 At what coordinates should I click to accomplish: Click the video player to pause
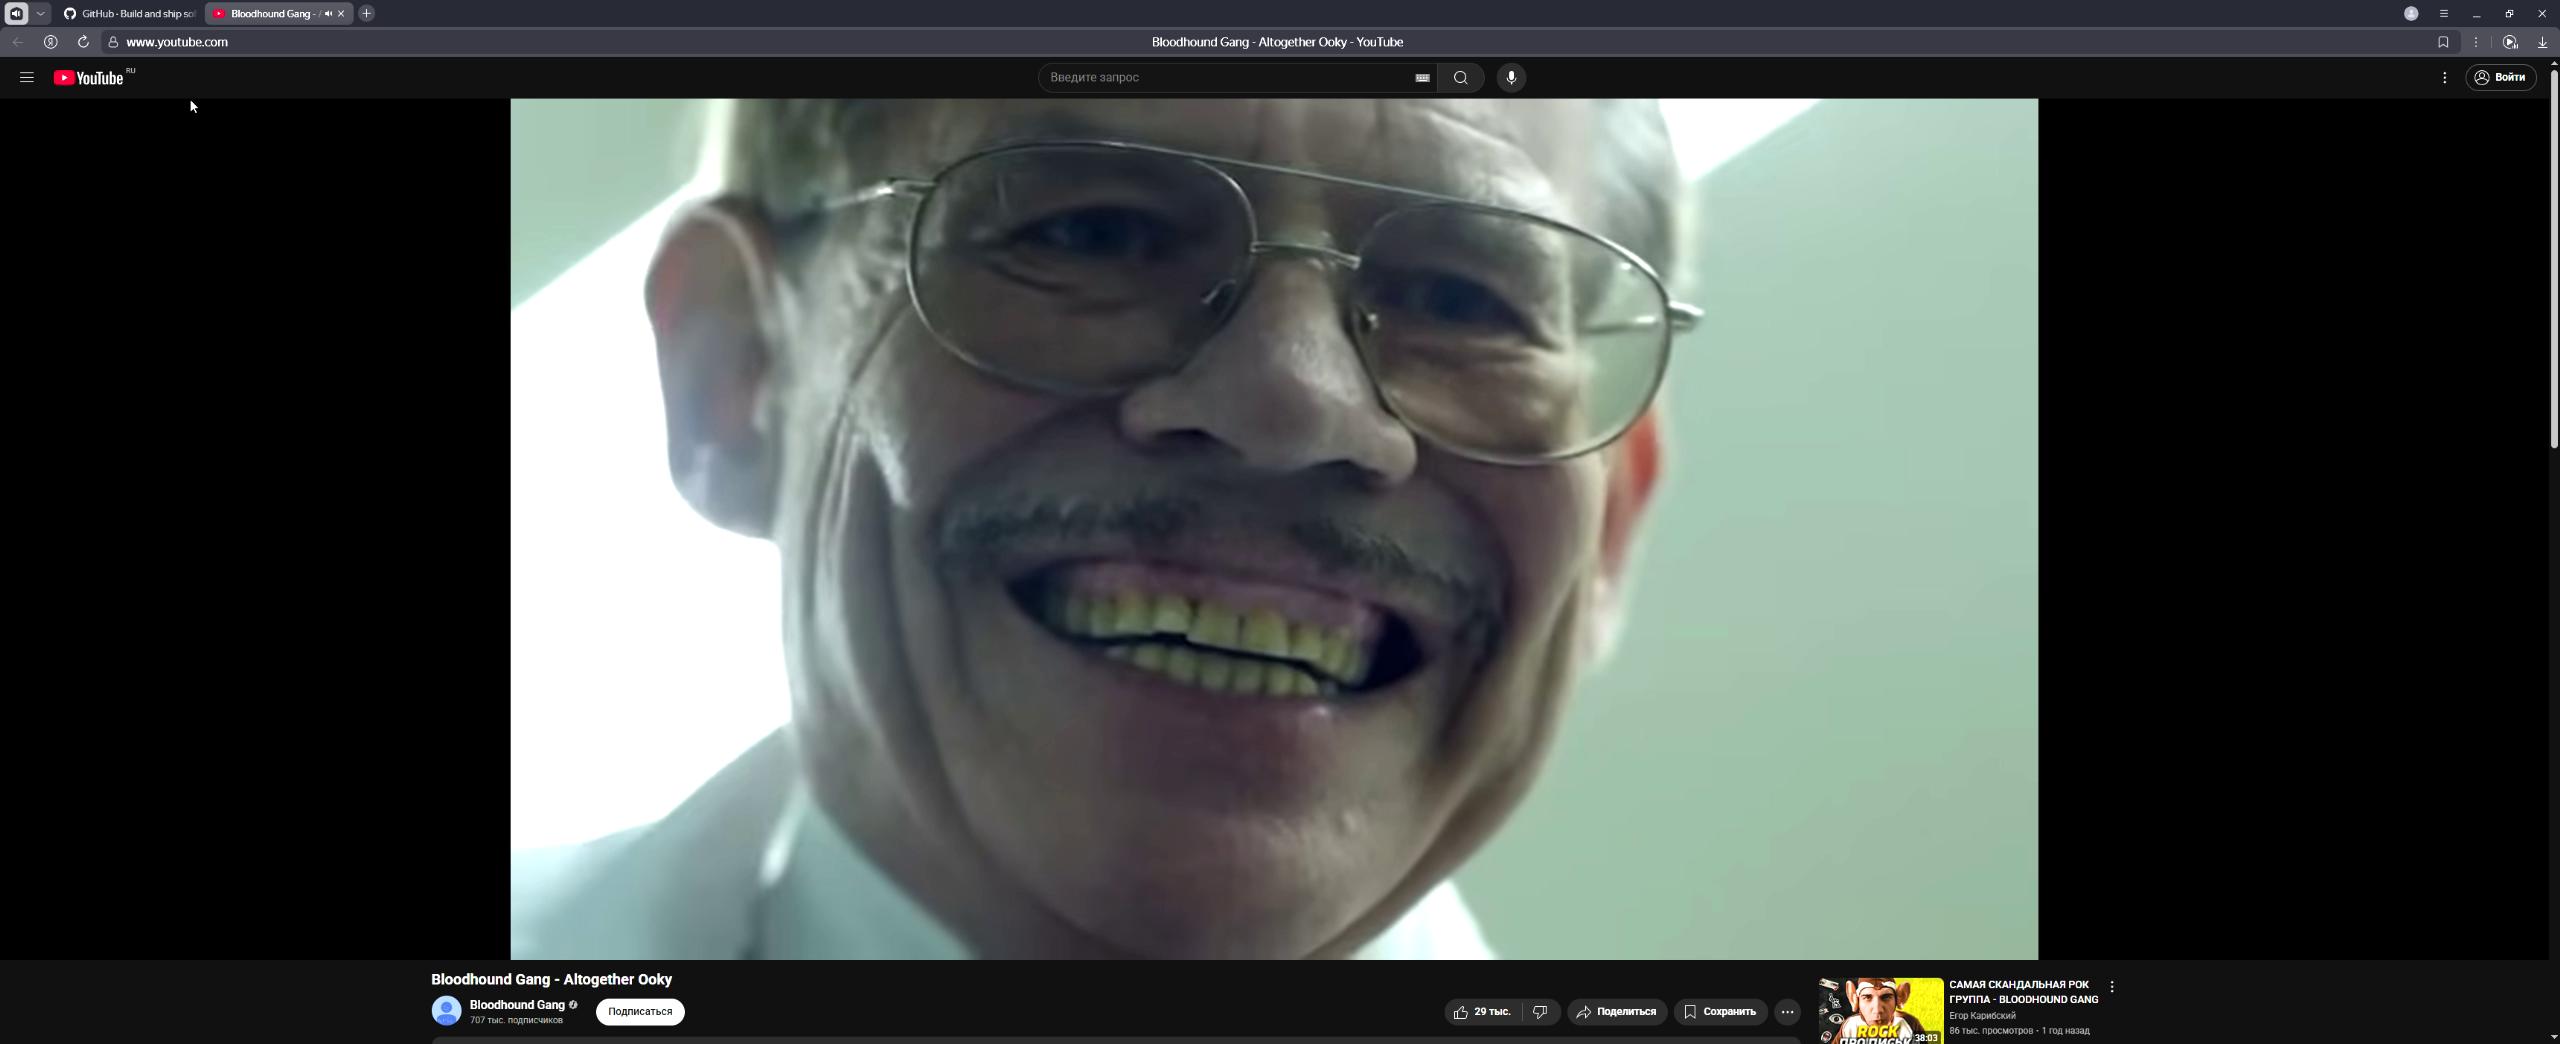click(1274, 528)
